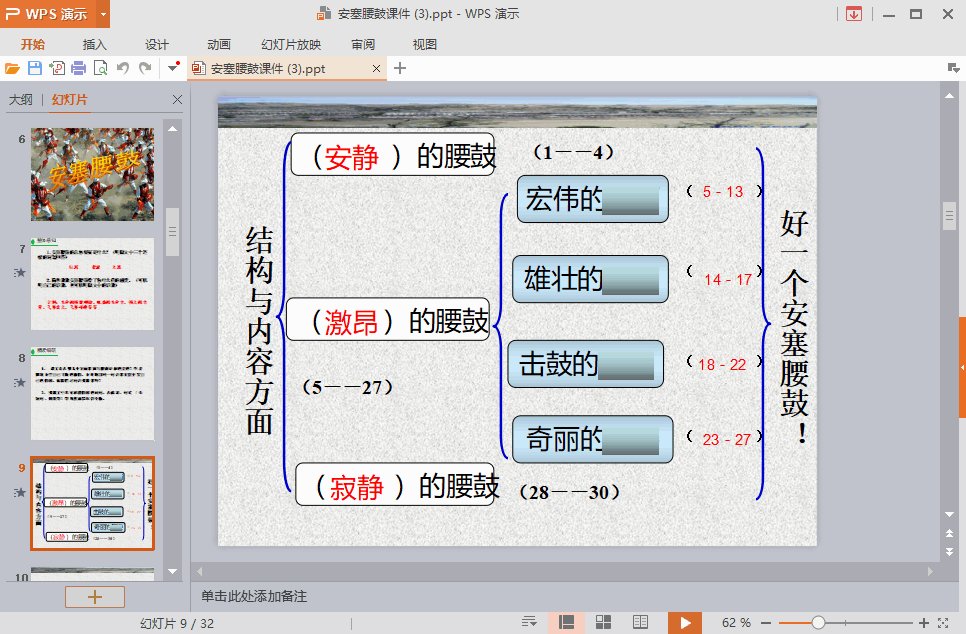Toggle normal view in the status bar

(x=565, y=622)
